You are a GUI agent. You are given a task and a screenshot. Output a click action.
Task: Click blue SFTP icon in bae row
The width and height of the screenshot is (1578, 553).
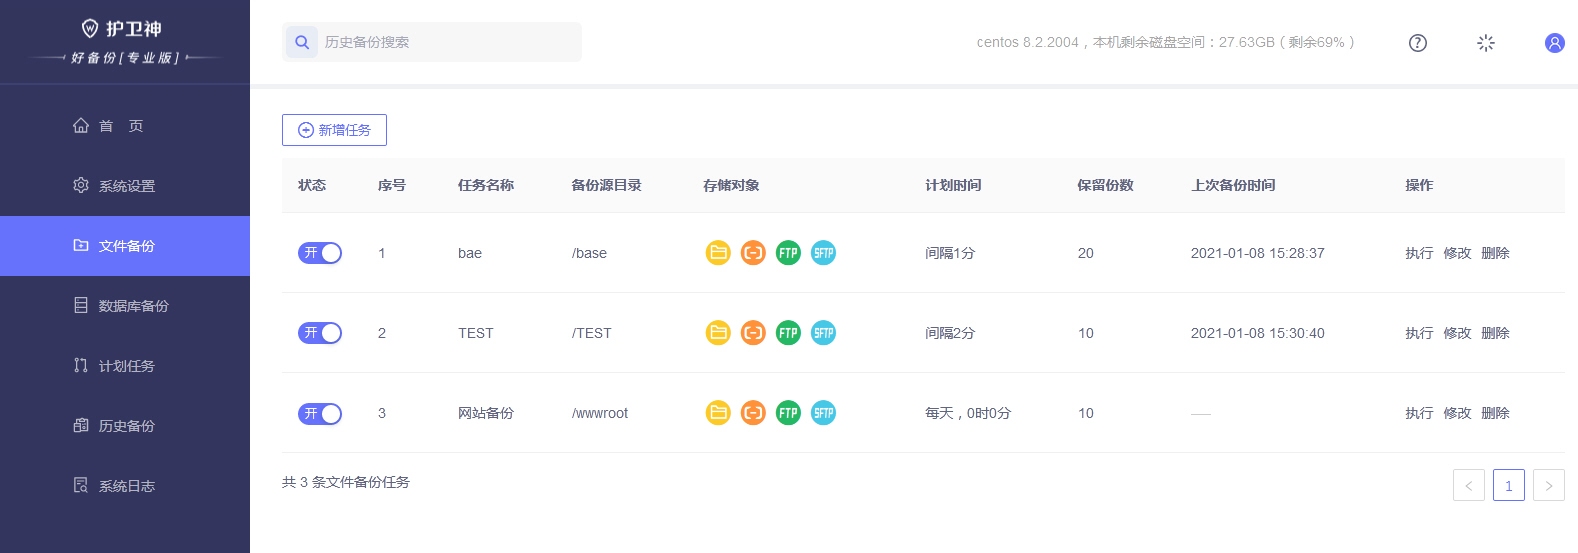coord(823,253)
